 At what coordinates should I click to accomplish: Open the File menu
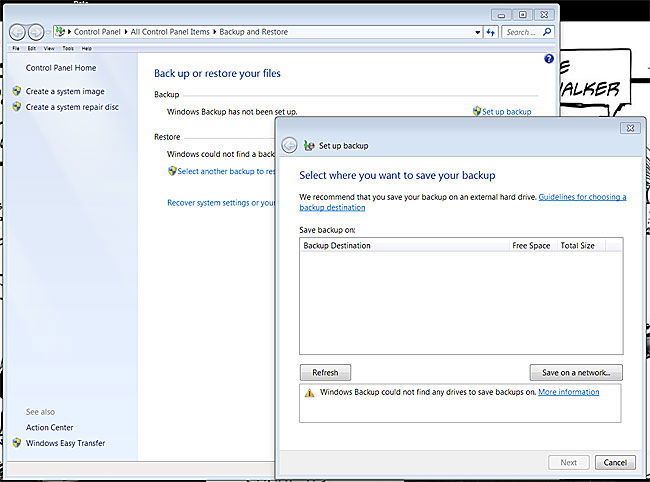(x=16, y=48)
